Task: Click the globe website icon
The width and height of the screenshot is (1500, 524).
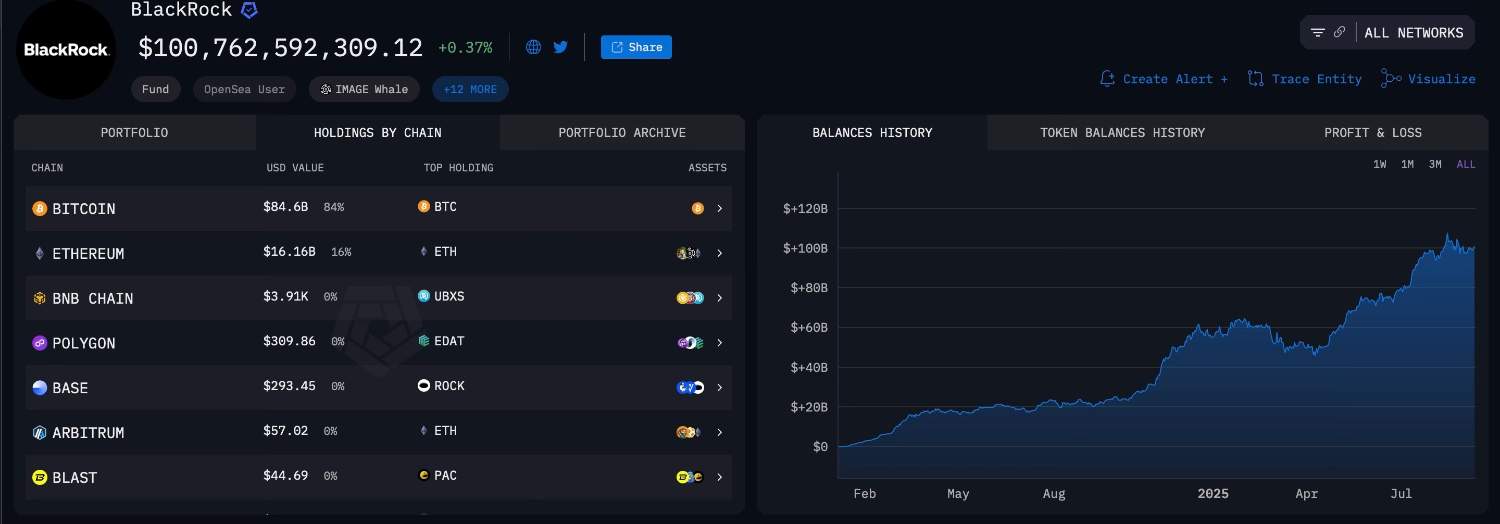Action: coord(533,47)
